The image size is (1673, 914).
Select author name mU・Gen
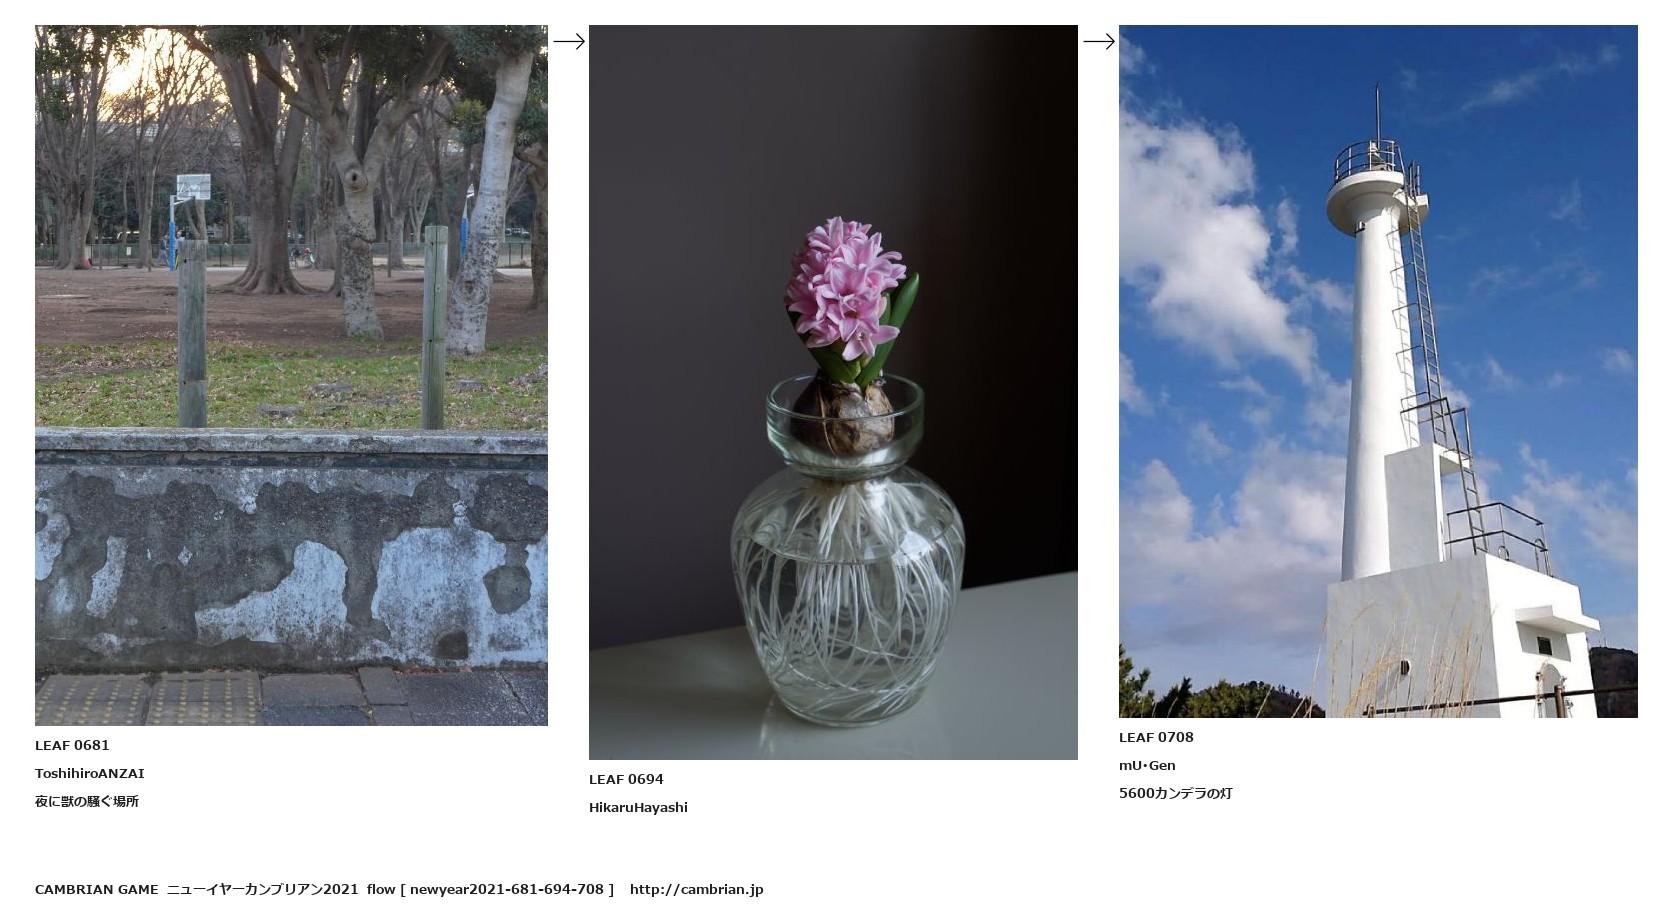pos(1147,765)
